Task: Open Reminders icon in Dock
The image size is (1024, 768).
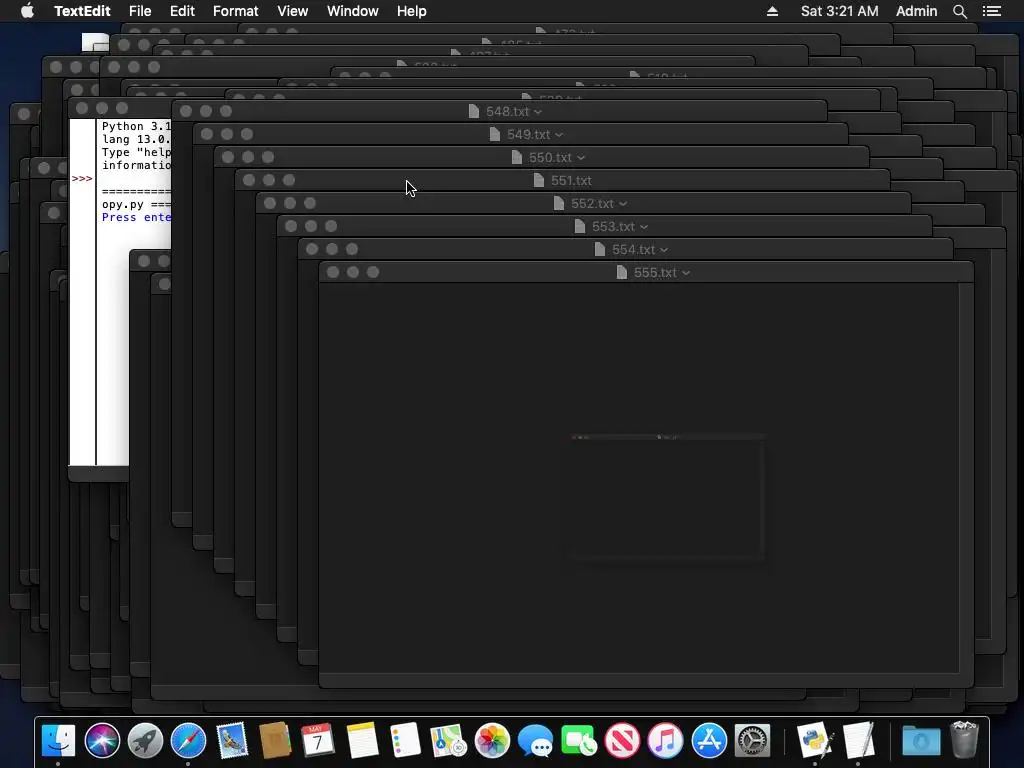Action: [405, 741]
